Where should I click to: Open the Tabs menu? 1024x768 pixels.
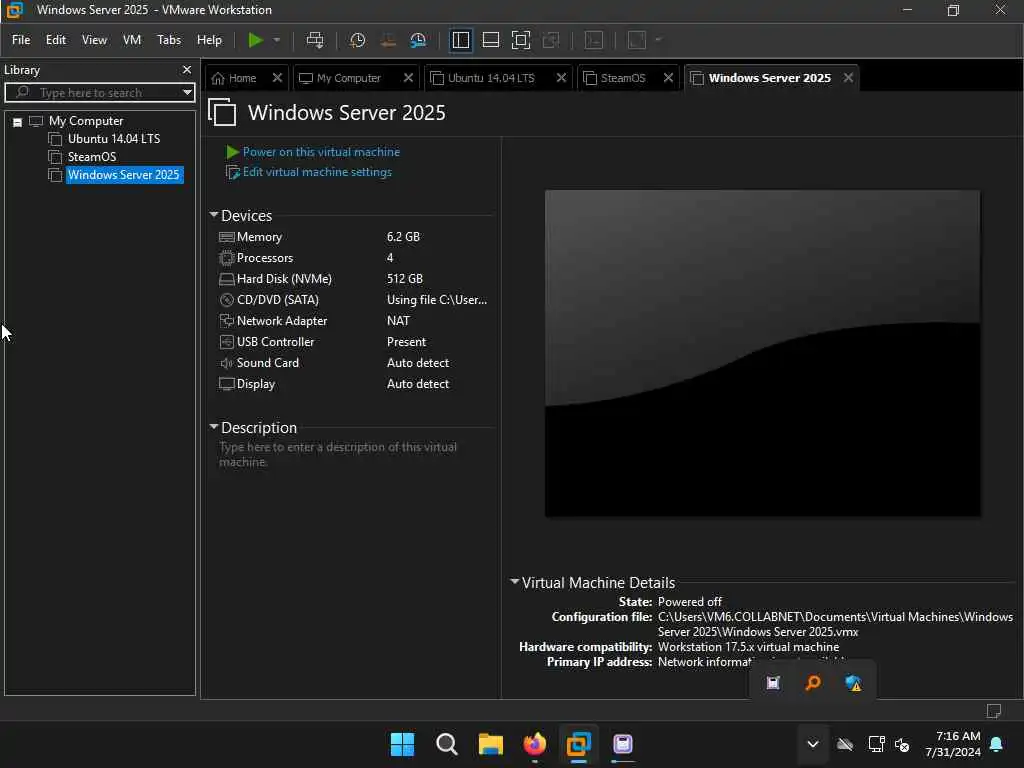pos(168,40)
